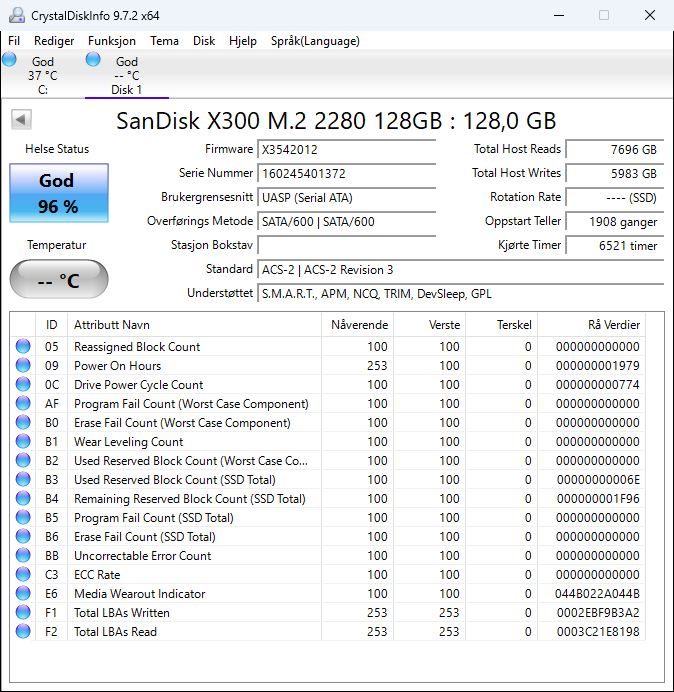Click the ID column header
Image resolution: width=674 pixels, height=692 pixels.
pos(51,325)
